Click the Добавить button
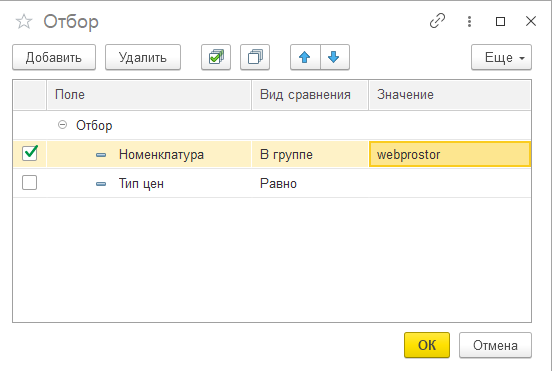Viewport: 552px width, 371px height. tap(54, 57)
